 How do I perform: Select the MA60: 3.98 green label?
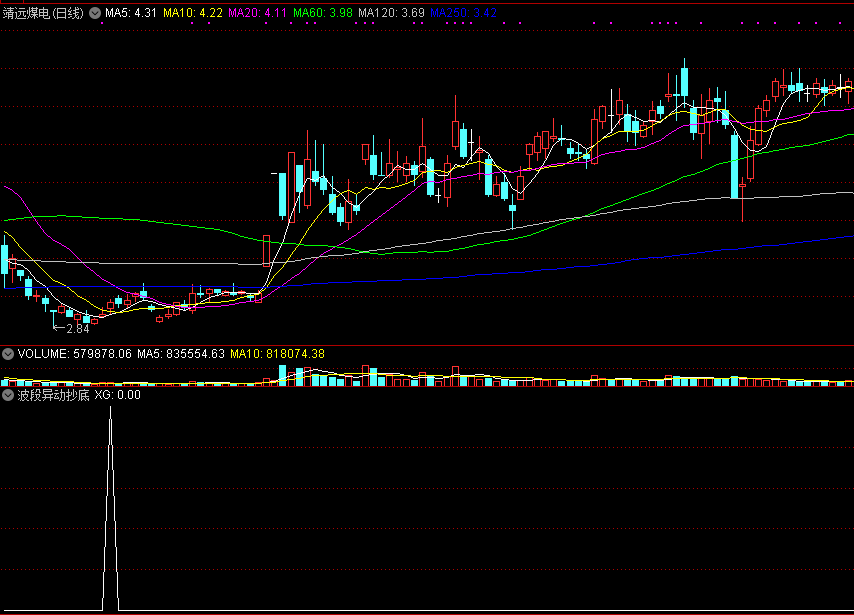click(322, 13)
